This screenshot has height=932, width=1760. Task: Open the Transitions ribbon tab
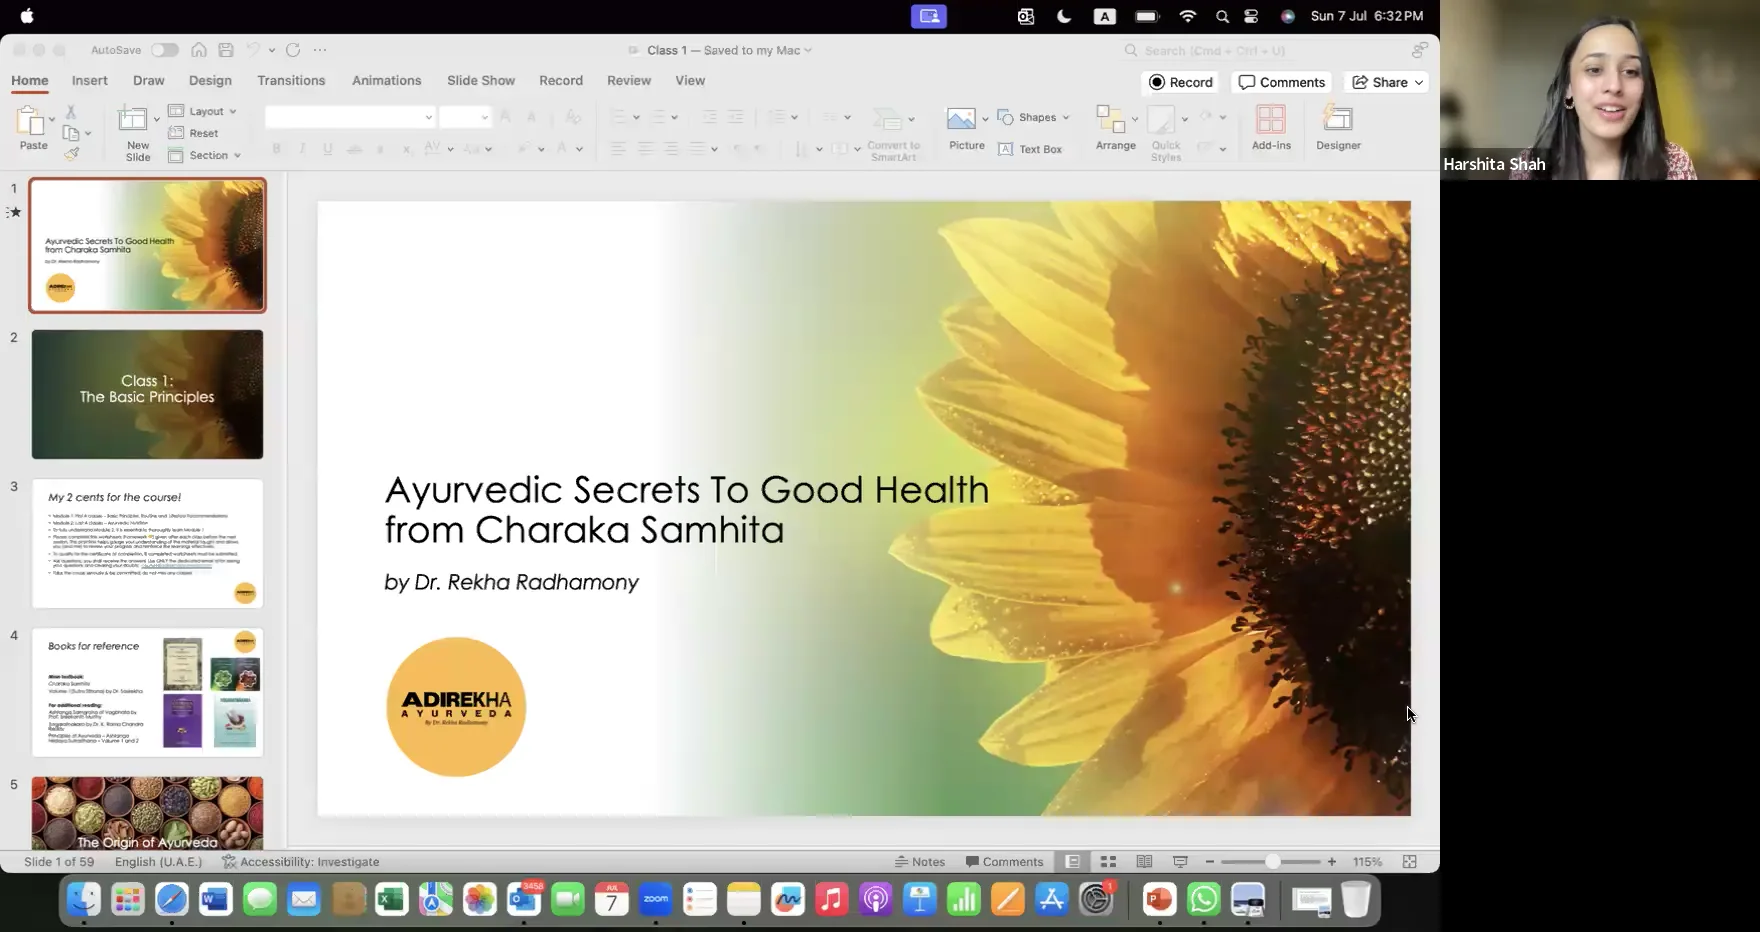click(291, 80)
